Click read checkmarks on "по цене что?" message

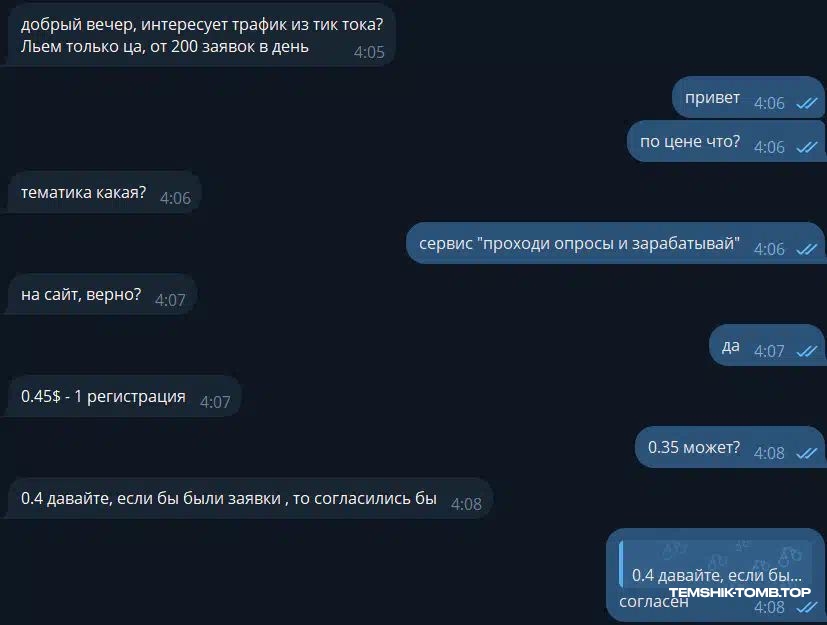[x=806, y=147]
